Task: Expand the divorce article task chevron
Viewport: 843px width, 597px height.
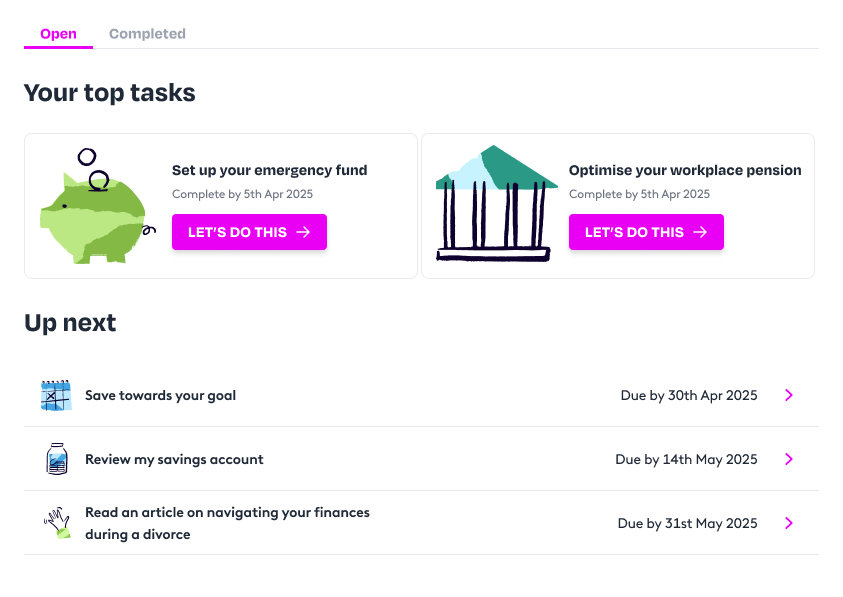Action: tap(789, 523)
